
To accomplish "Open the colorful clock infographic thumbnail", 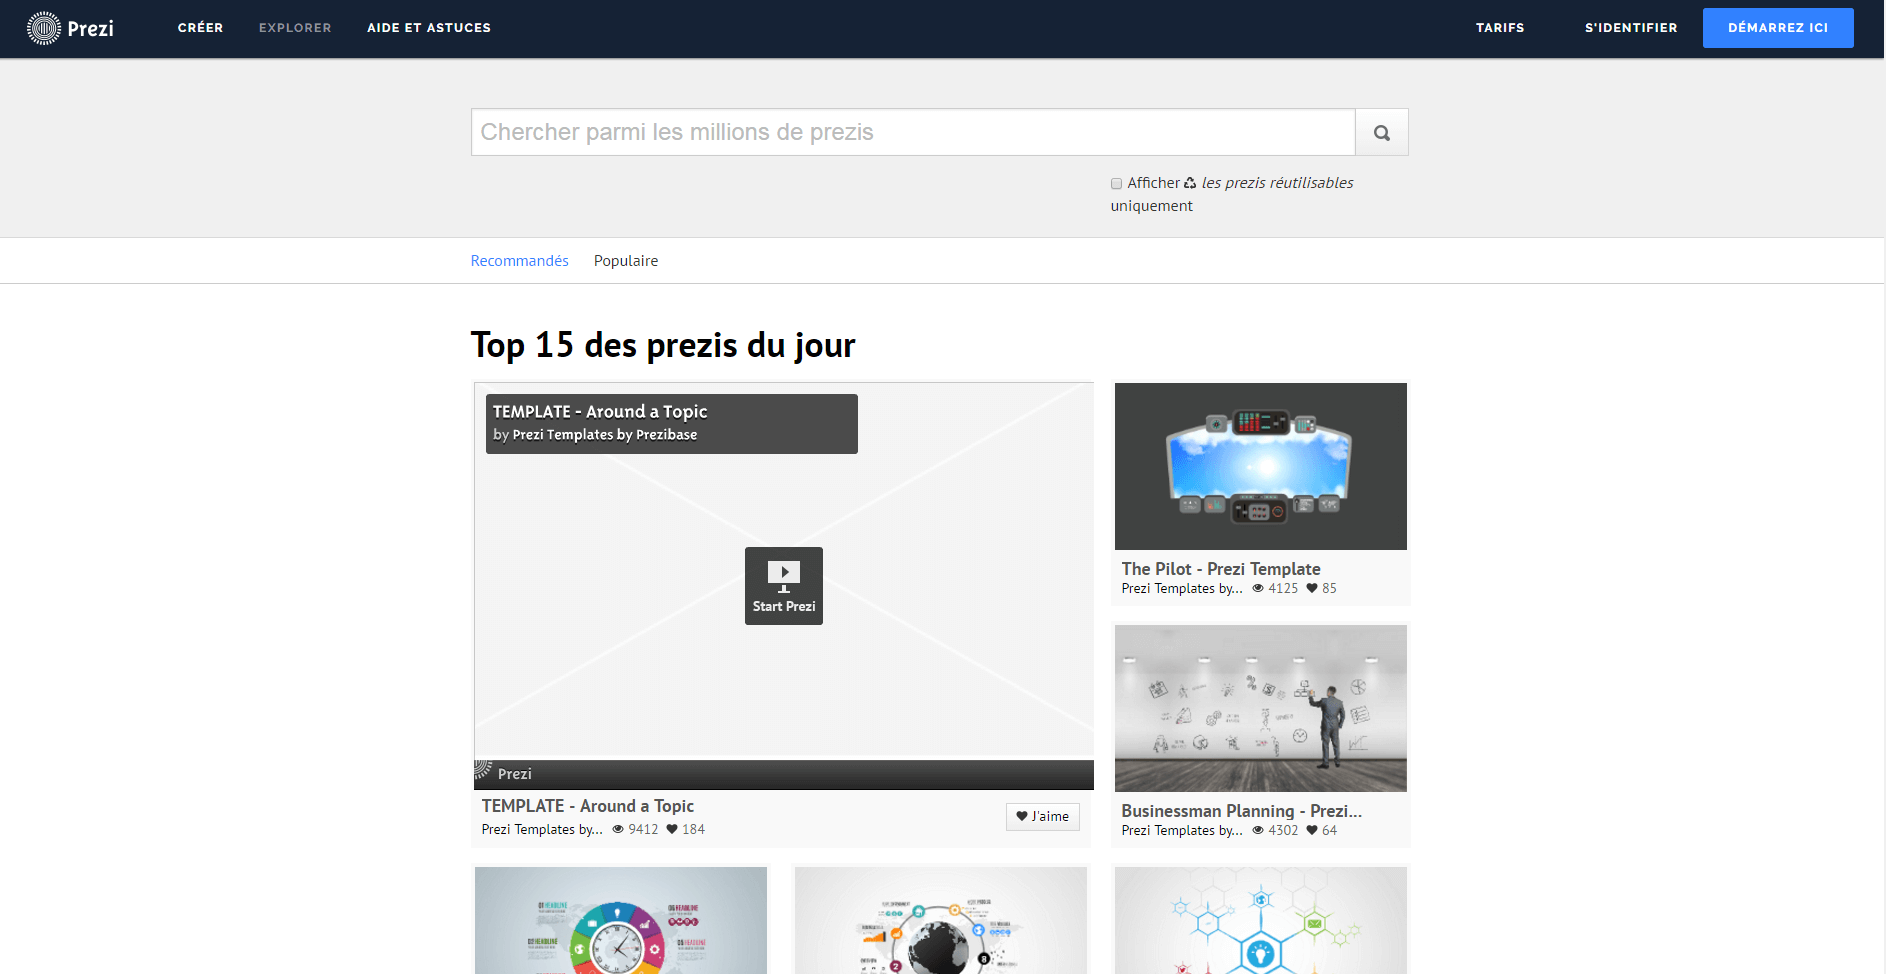I will point(621,920).
